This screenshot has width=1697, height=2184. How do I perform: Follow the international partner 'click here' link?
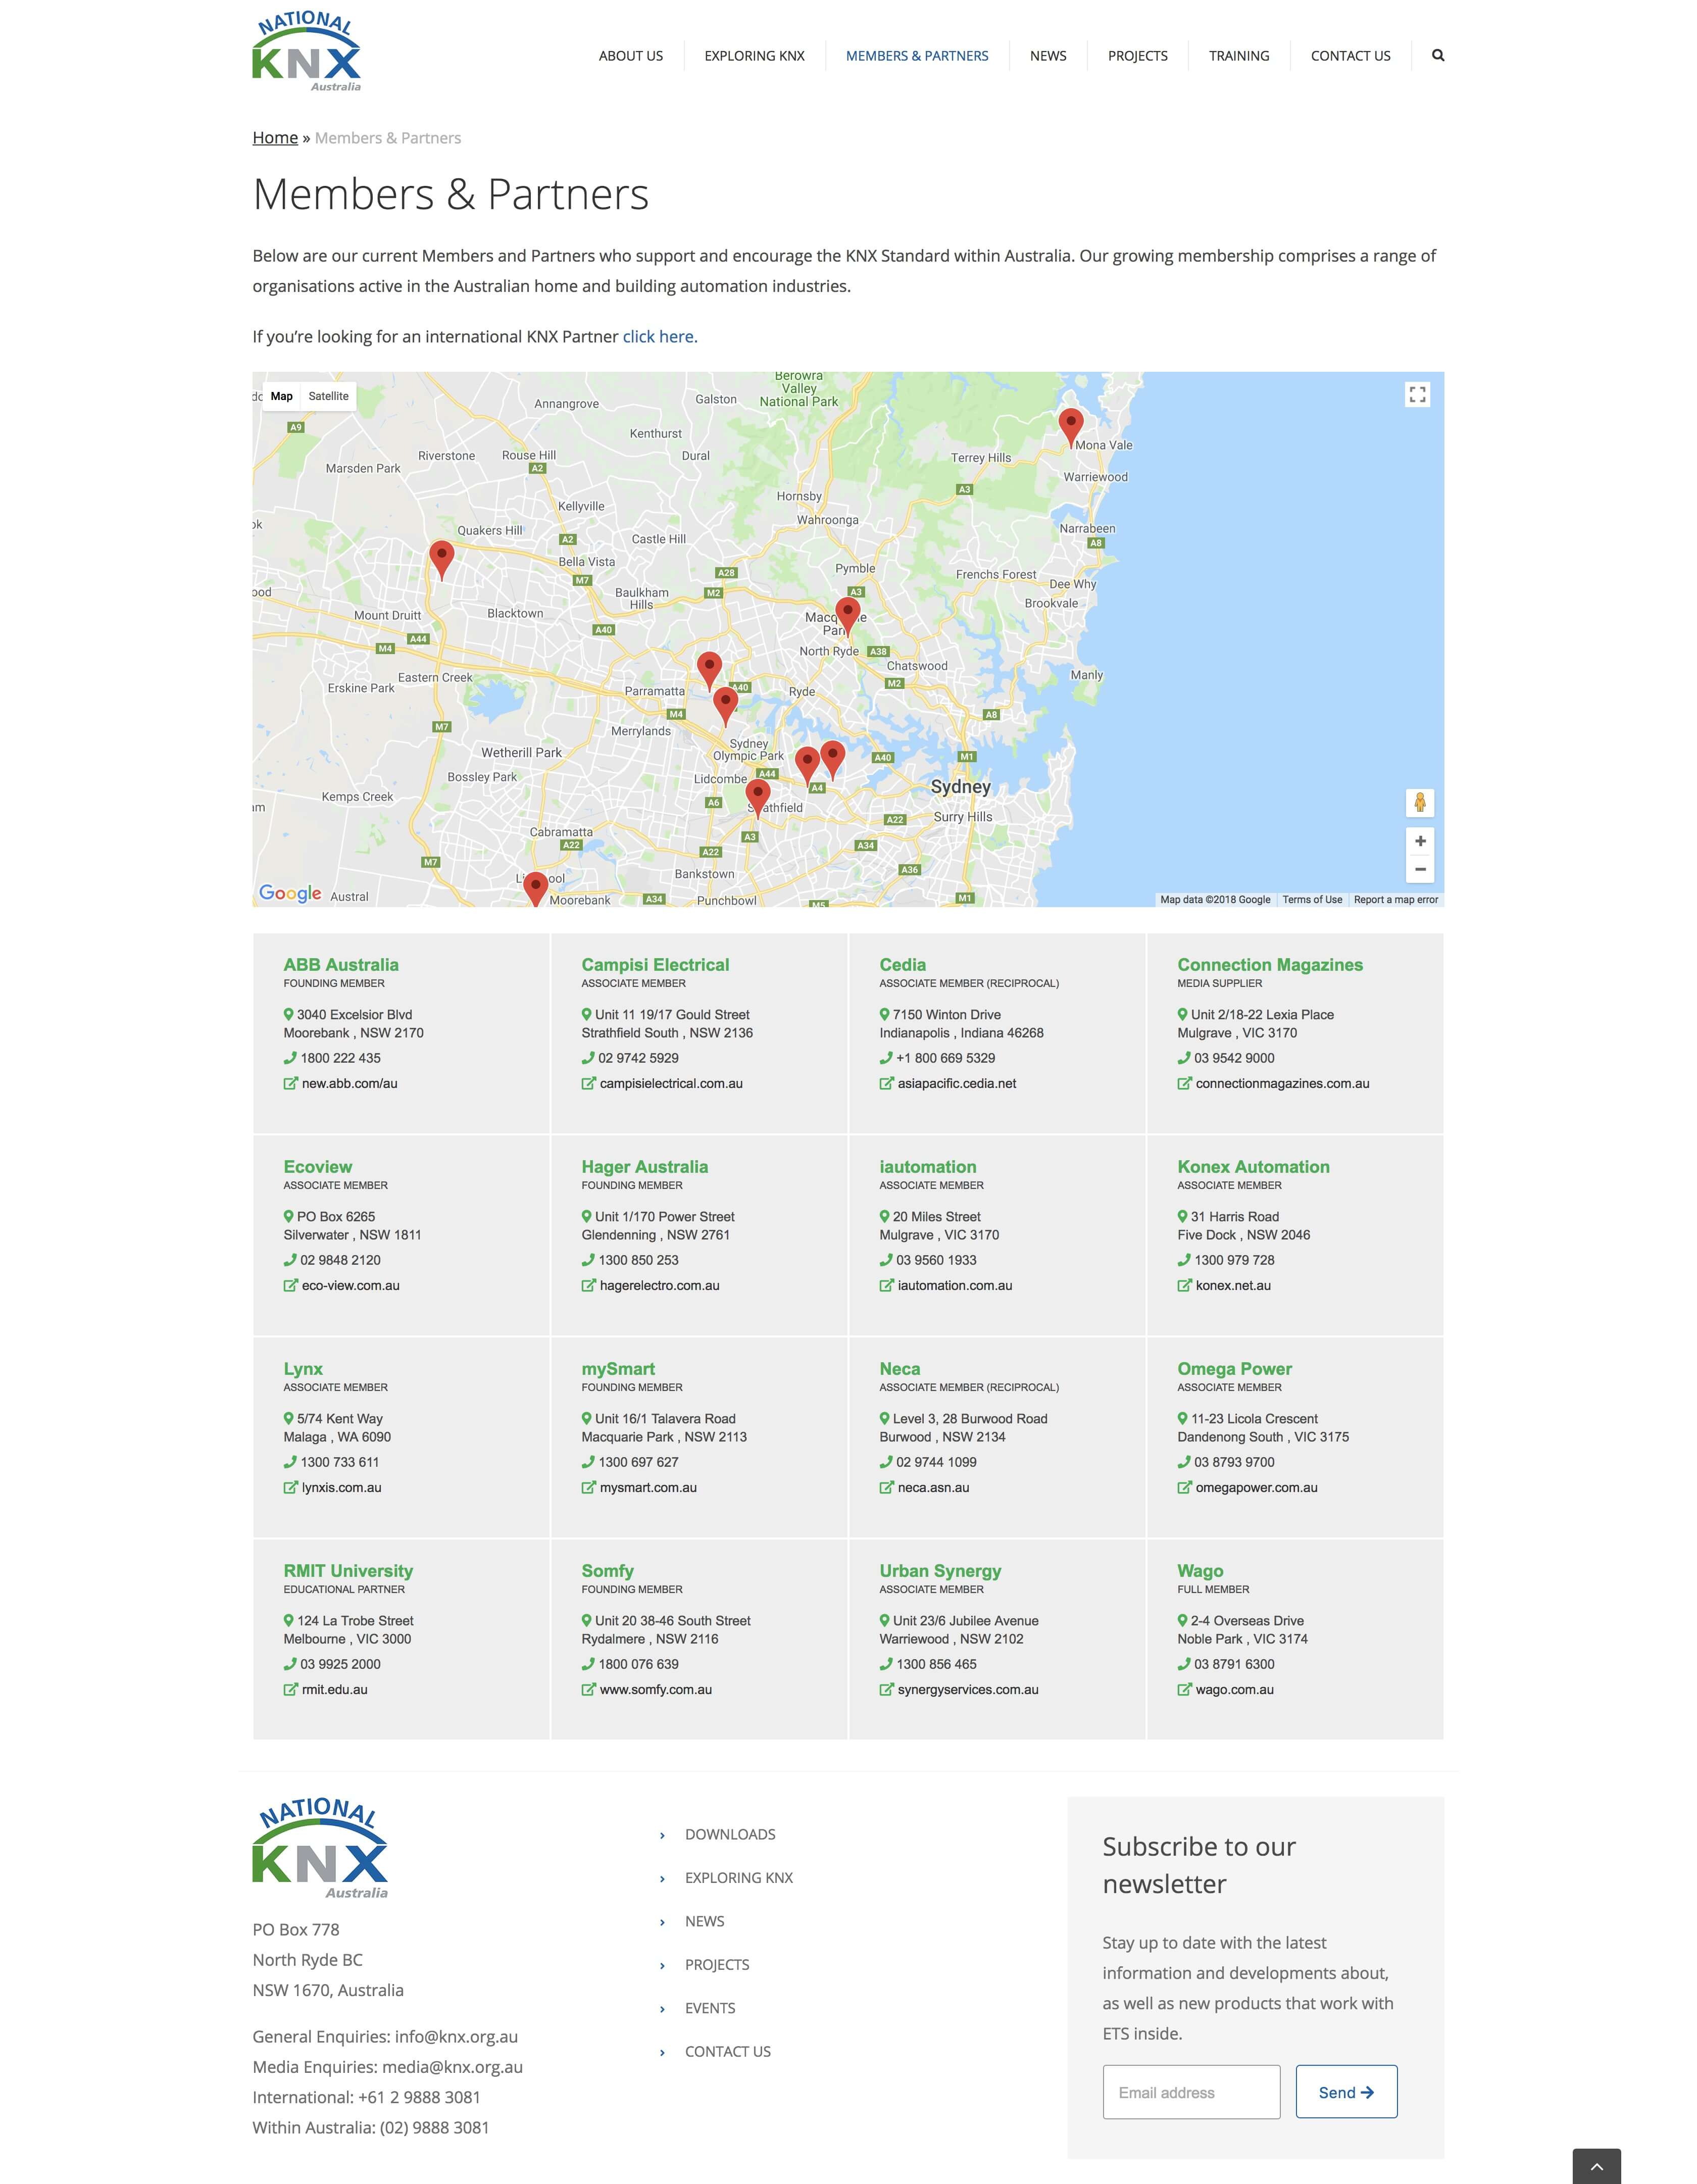coord(660,337)
